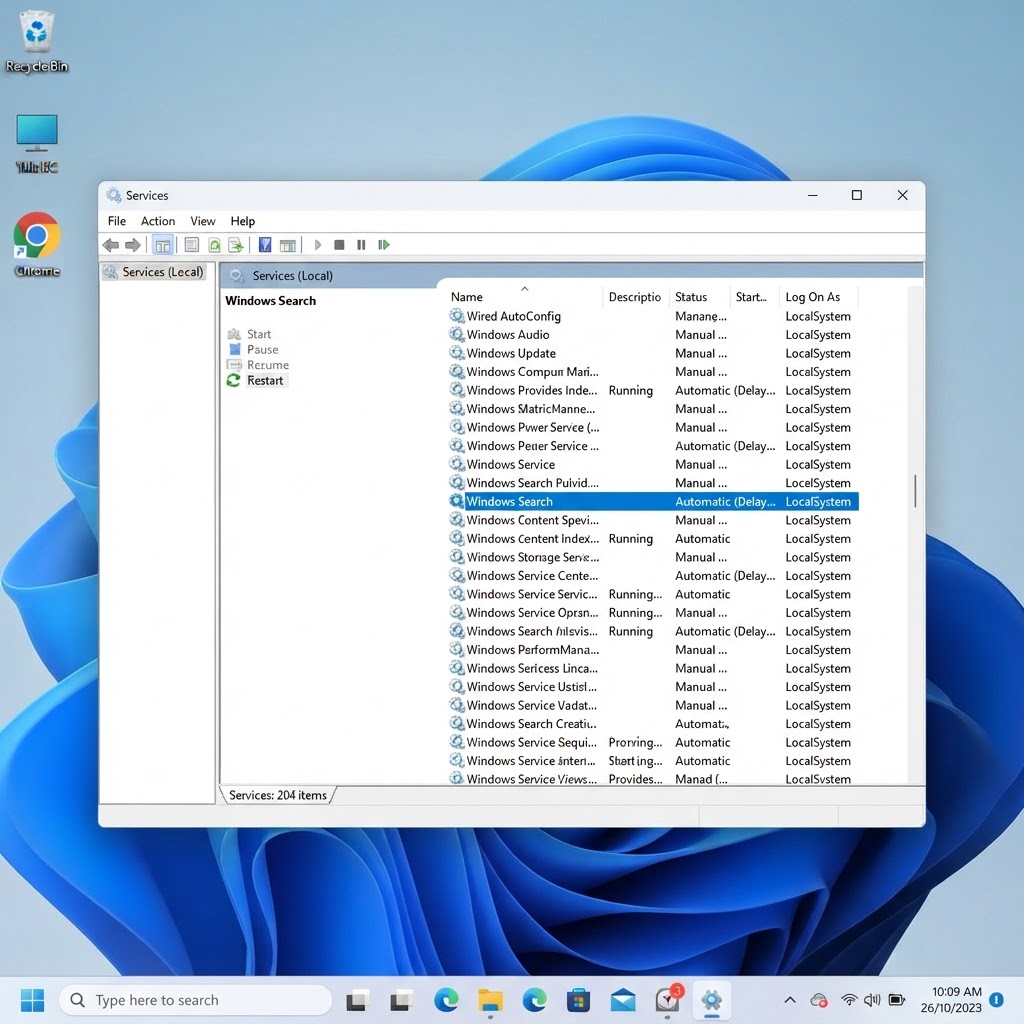Click the Services tab at bottom showing 204 items
Image resolution: width=1024 pixels, height=1024 pixels.
coord(278,795)
